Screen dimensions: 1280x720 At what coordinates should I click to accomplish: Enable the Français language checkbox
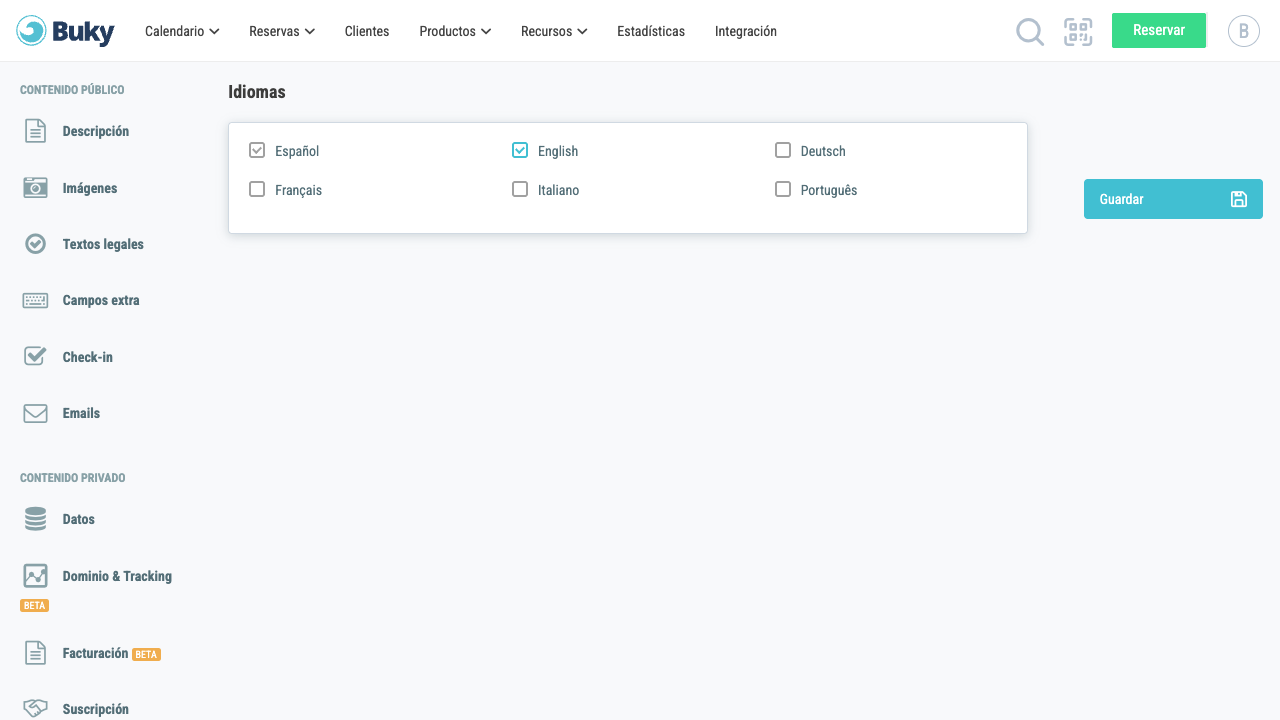[257, 189]
